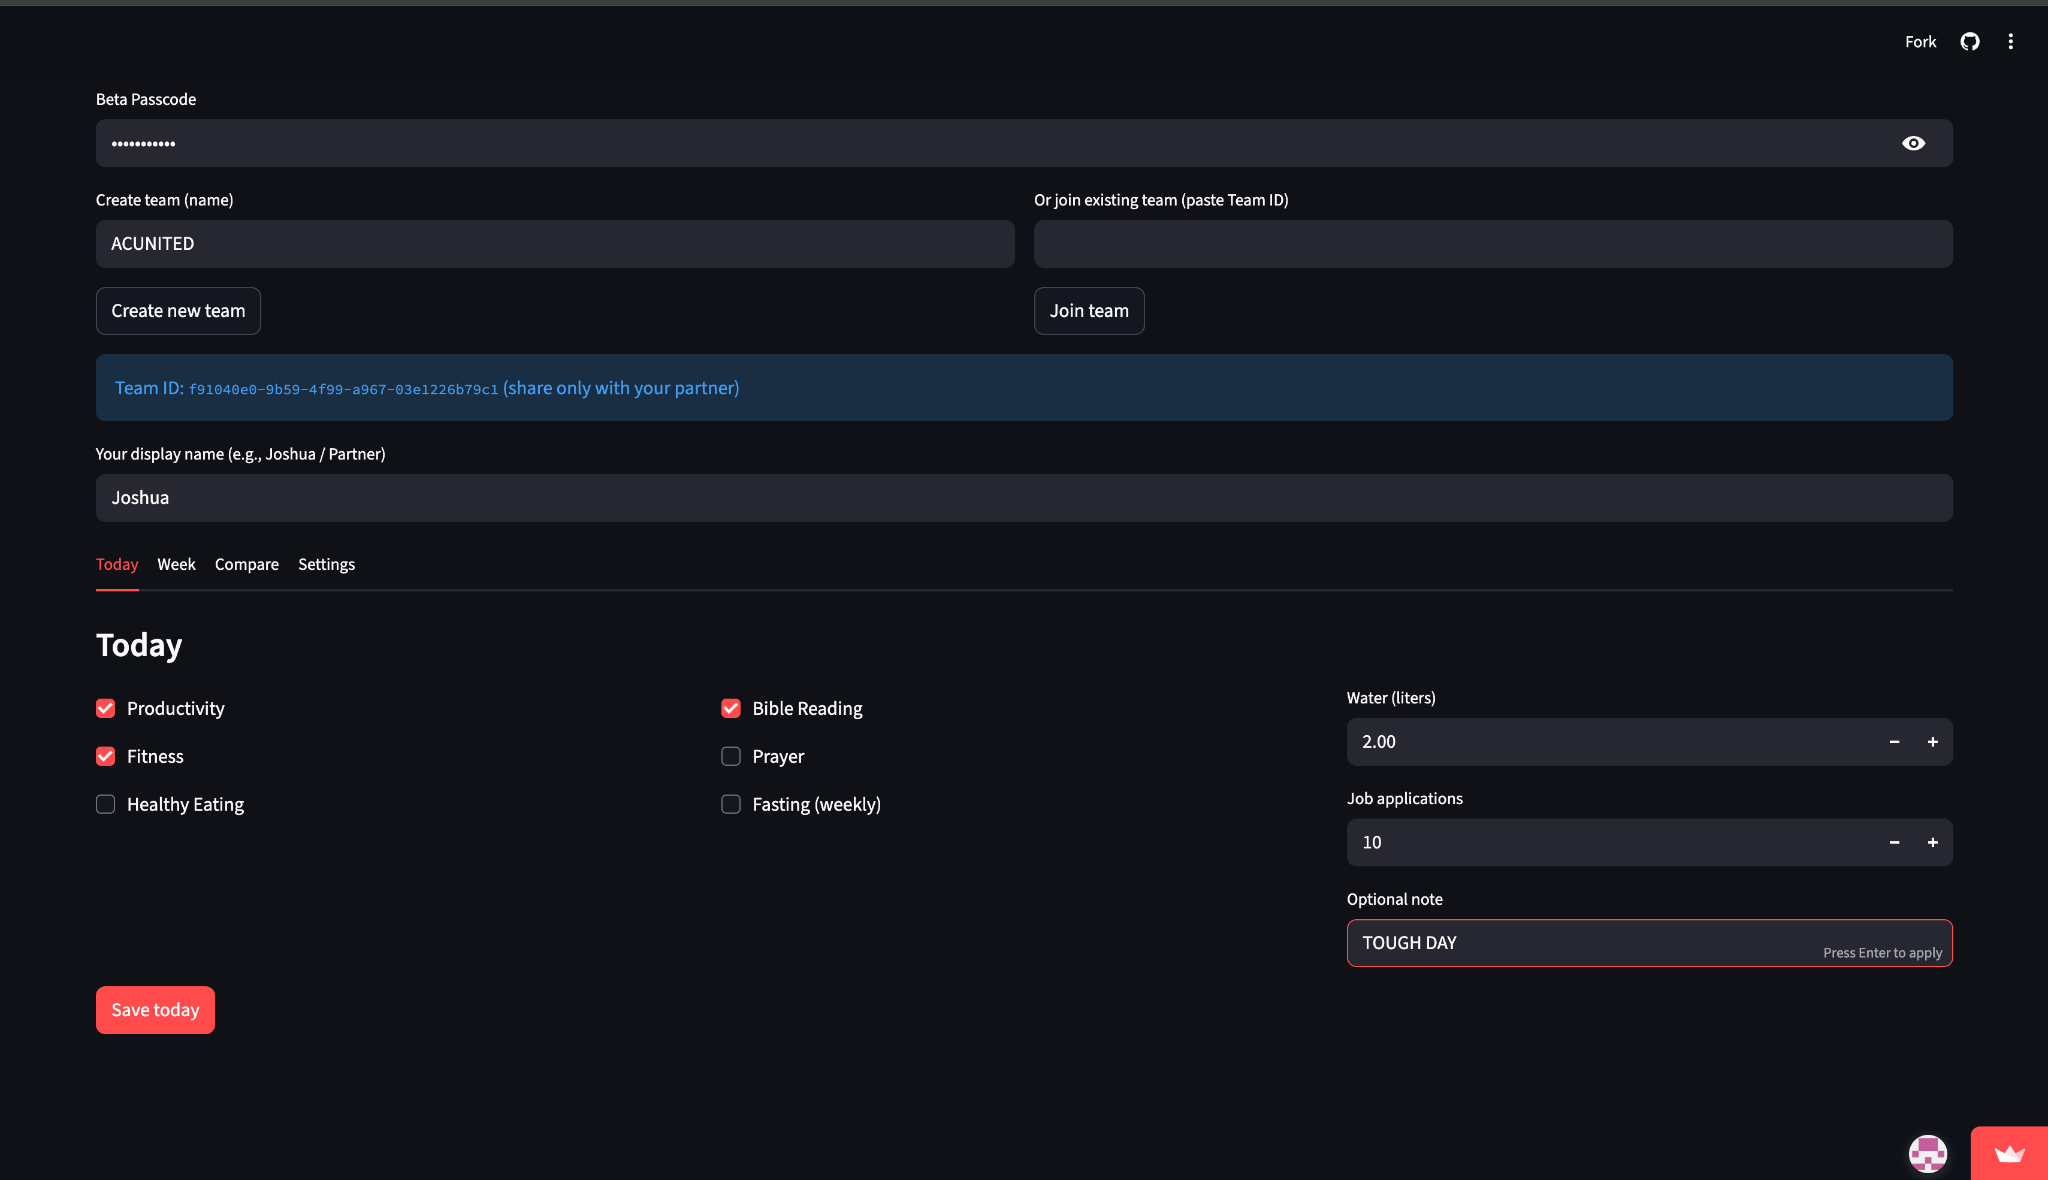
Task: Click the Streamlit crown badge
Action: coord(2009,1154)
